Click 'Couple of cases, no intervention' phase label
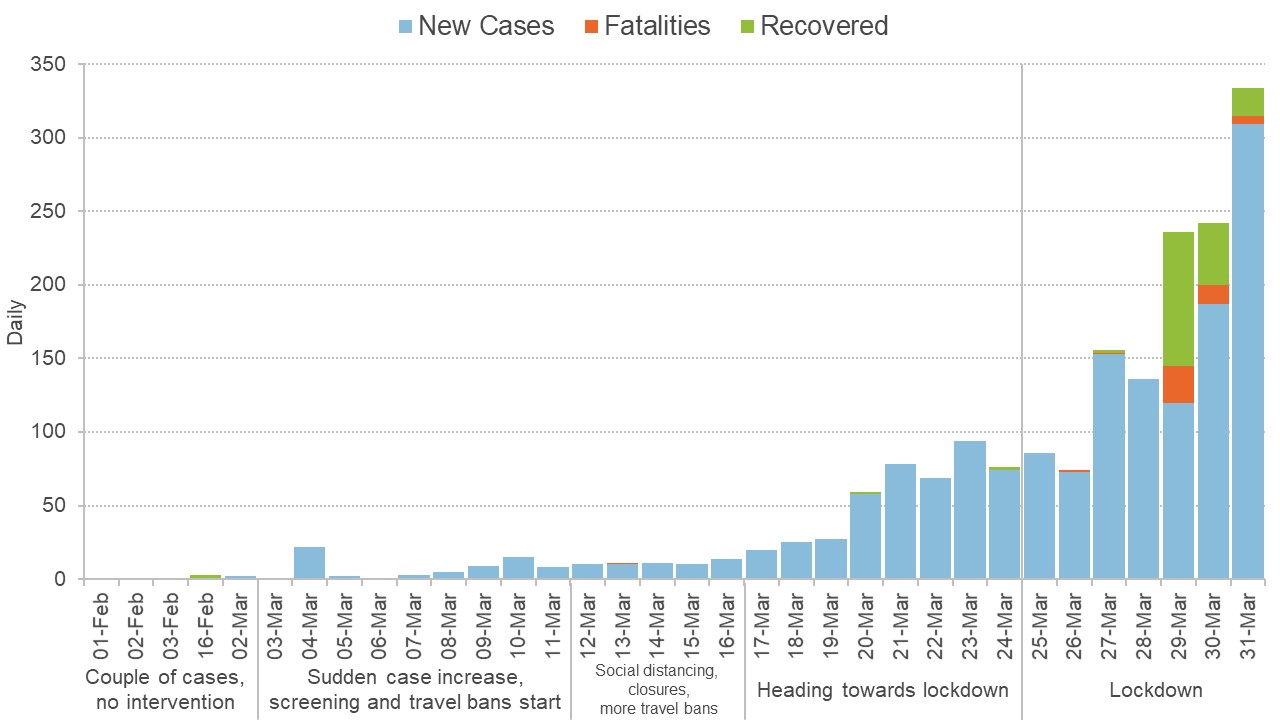The width and height of the screenshot is (1280, 720). [x=165, y=690]
